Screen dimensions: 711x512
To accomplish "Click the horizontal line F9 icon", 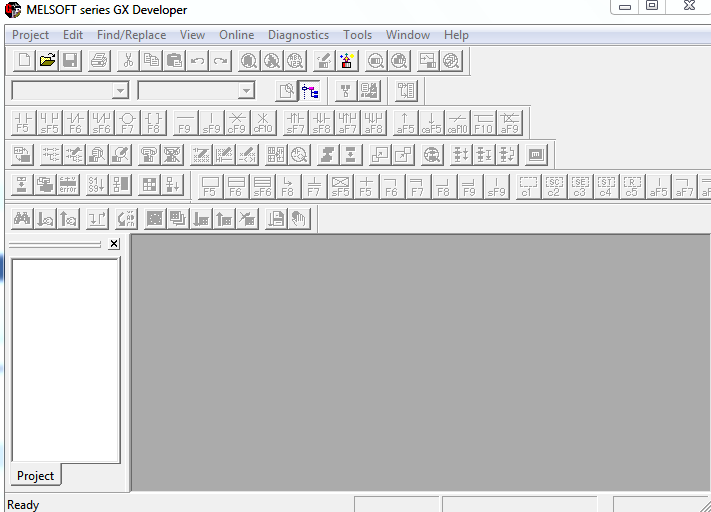I will click(185, 123).
